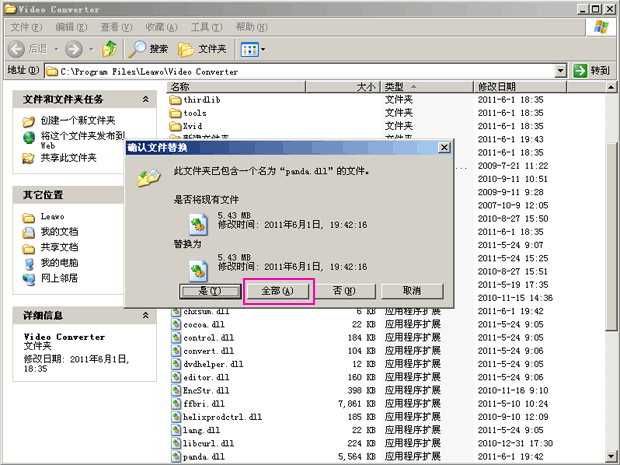Open 共享文档 in other places
This screenshot has height=465, width=620.
(59, 247)
